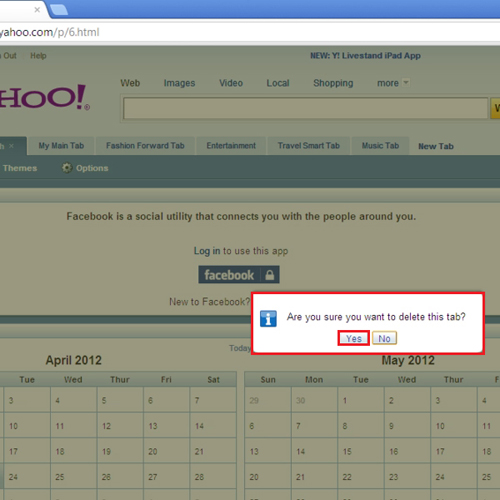Viewport: 500px width, 500px height.
Task: Select May 14 in the calendar
Action: 314,450
